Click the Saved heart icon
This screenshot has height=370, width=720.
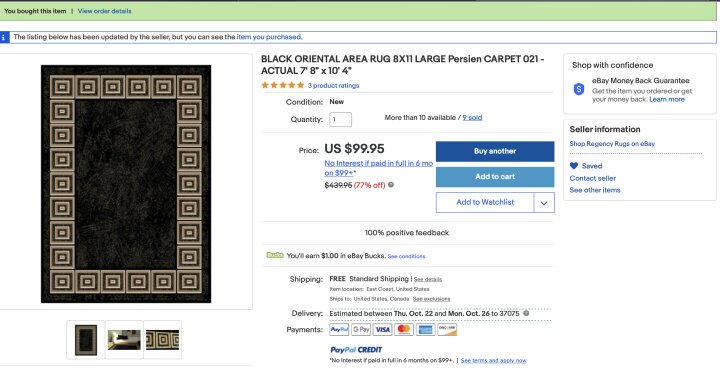tap(574, 166)
